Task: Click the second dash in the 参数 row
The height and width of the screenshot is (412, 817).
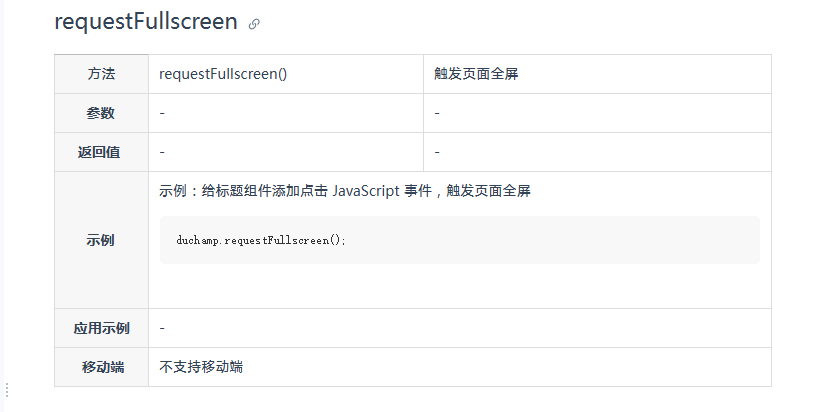Action: [437, 113]
